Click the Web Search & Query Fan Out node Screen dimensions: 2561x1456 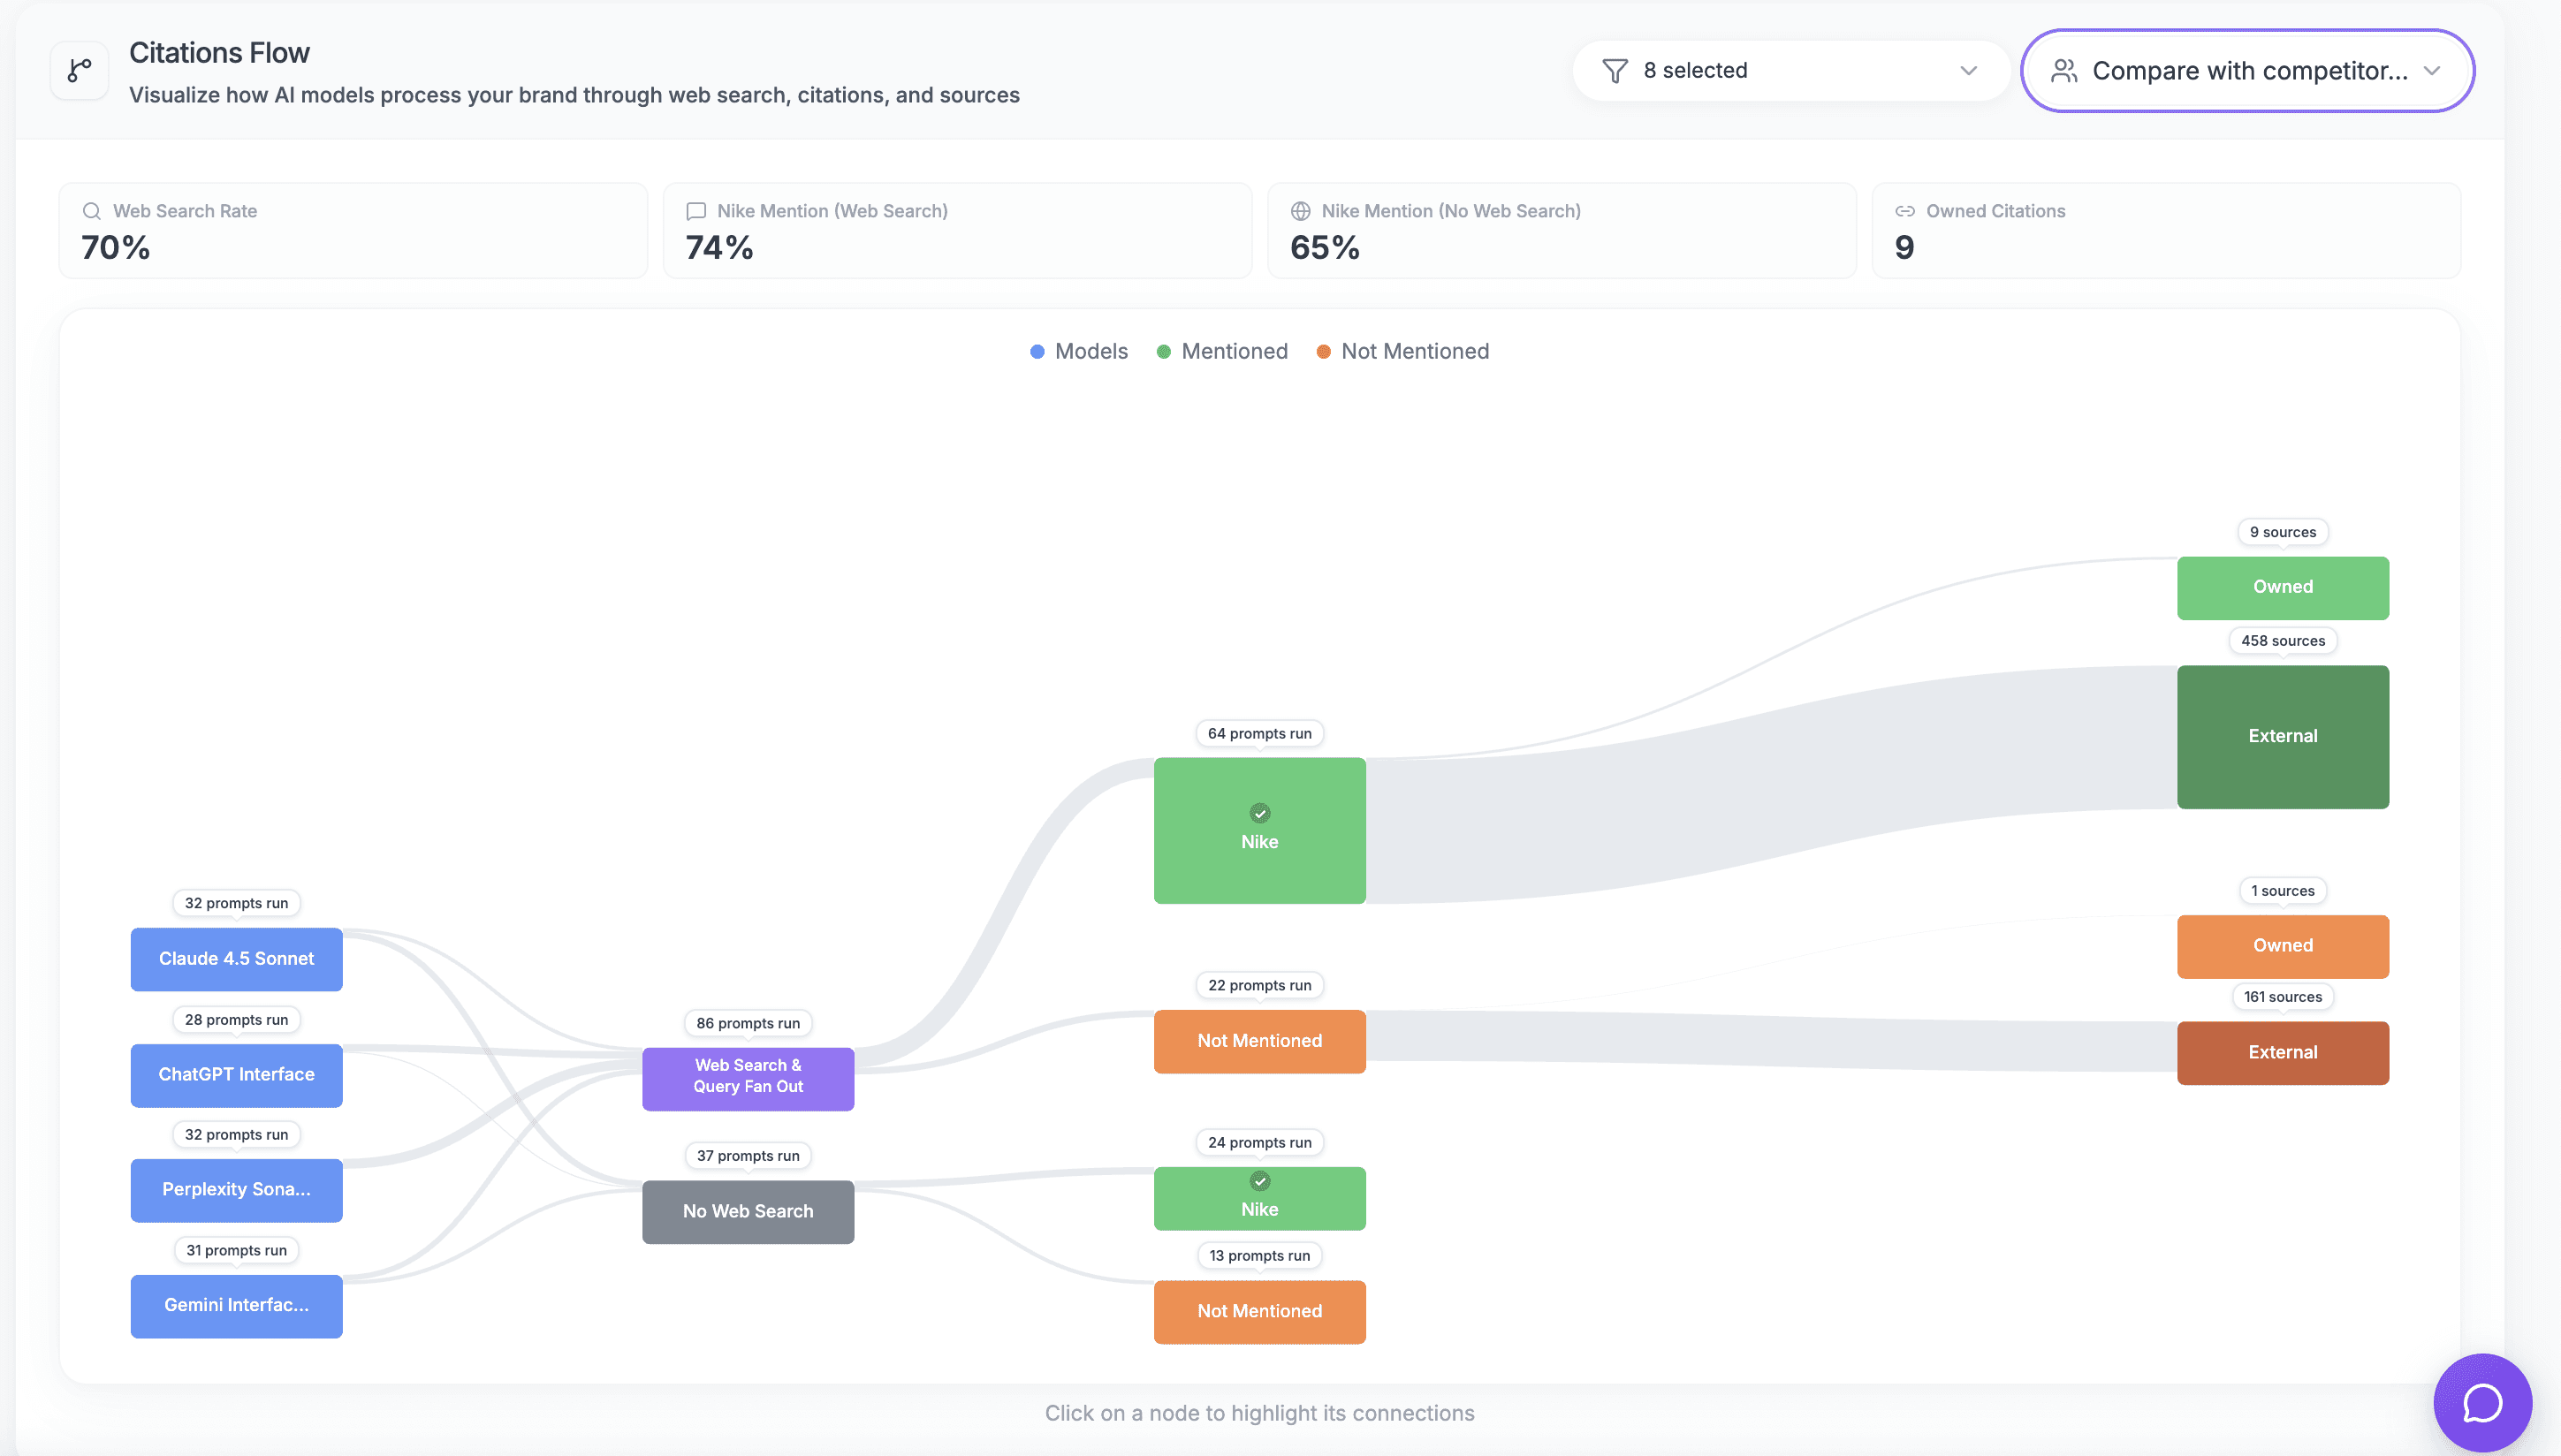tap(748, 1079)
